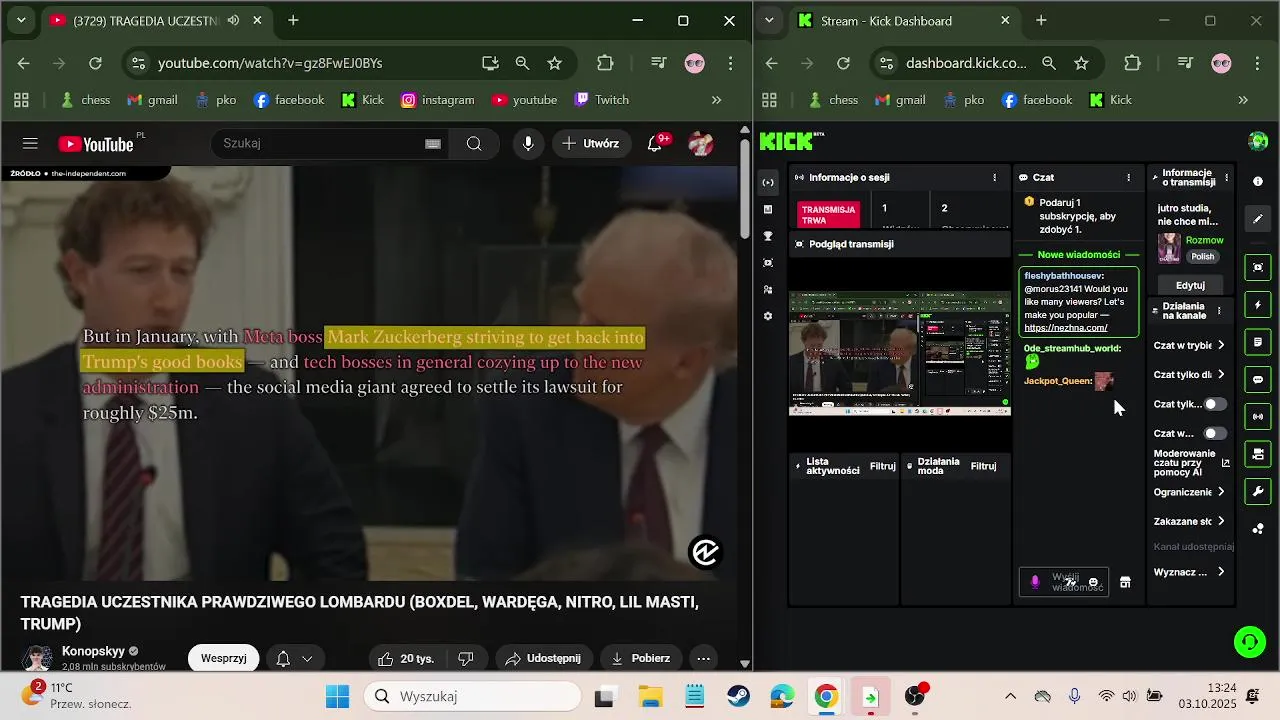The width and height of the screenshot is (1280, 720).
Task: Dislike the video with thumbs down
Action: coord(466,658)
